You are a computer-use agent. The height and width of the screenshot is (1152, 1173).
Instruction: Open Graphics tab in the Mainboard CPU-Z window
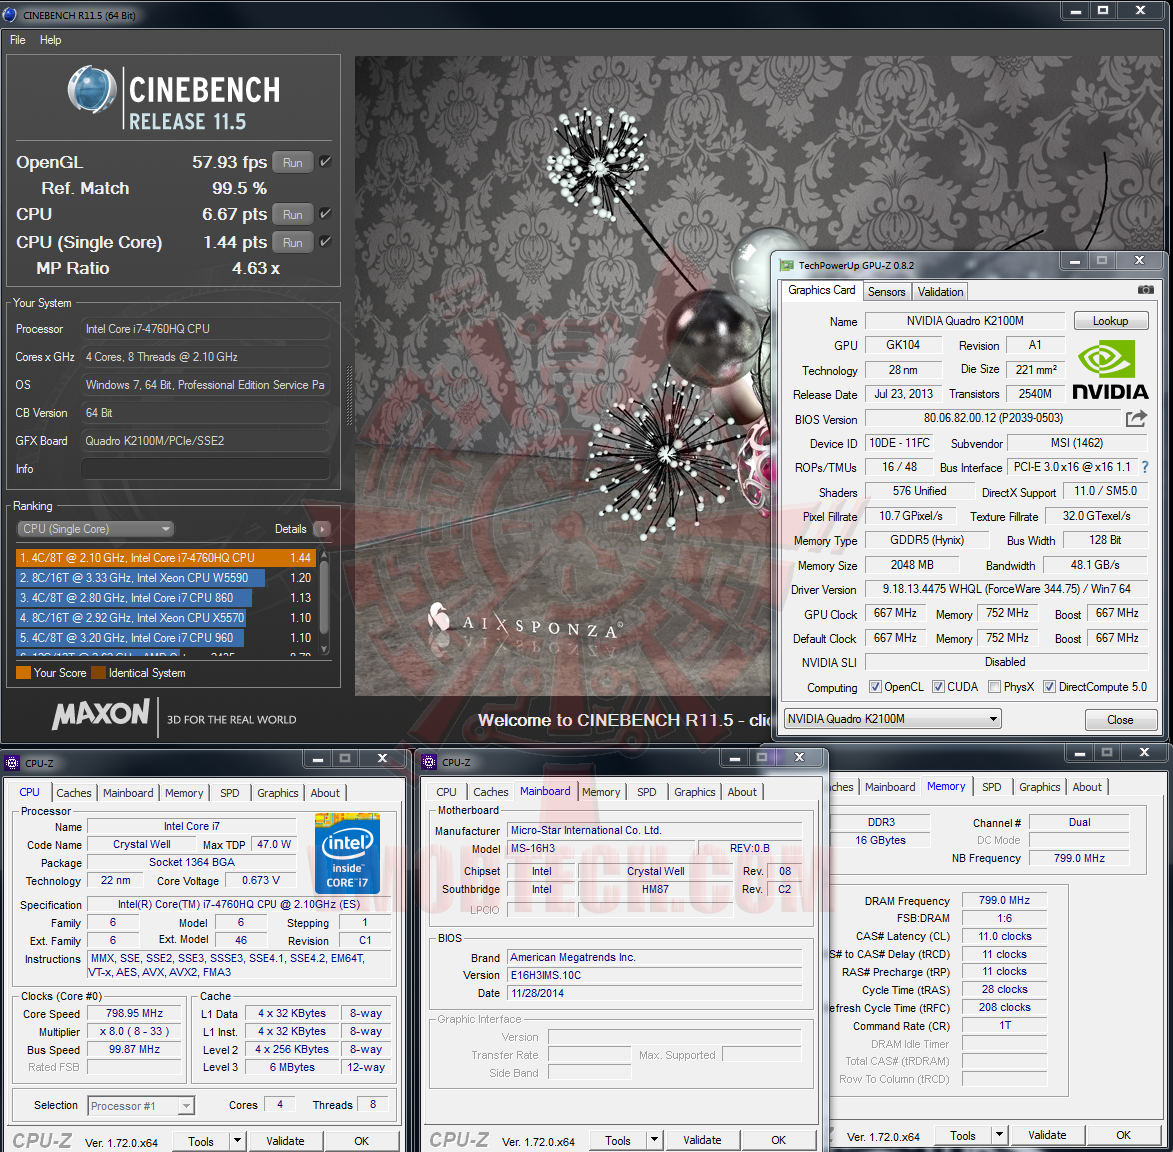(x=694, y=791)
